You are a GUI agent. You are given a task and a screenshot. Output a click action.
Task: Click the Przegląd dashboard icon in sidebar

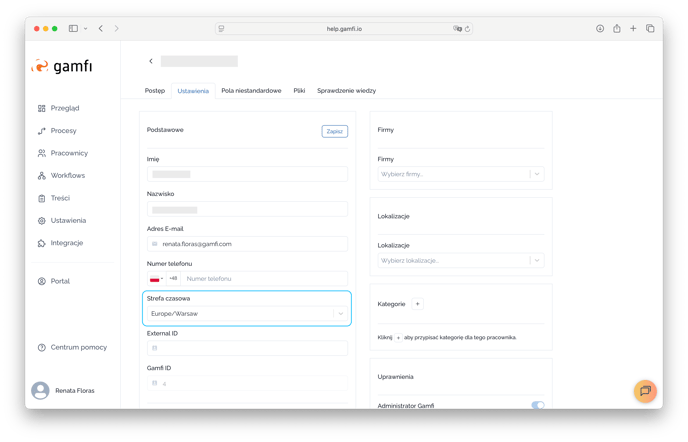click(x=42, y=108)
